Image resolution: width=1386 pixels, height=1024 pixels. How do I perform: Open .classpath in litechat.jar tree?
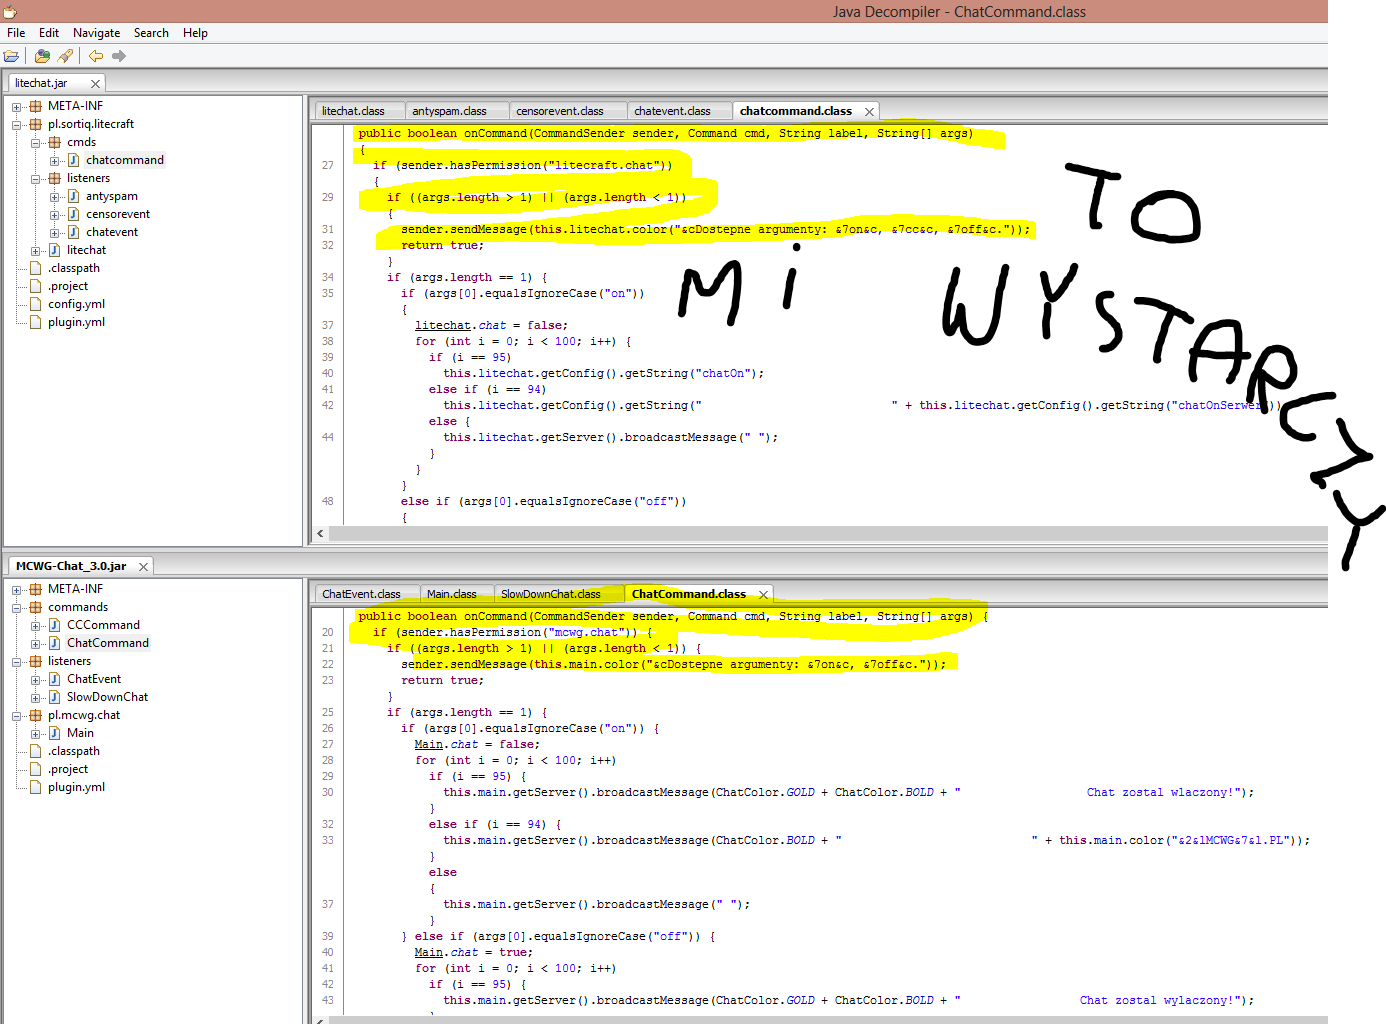coord(74,268)
